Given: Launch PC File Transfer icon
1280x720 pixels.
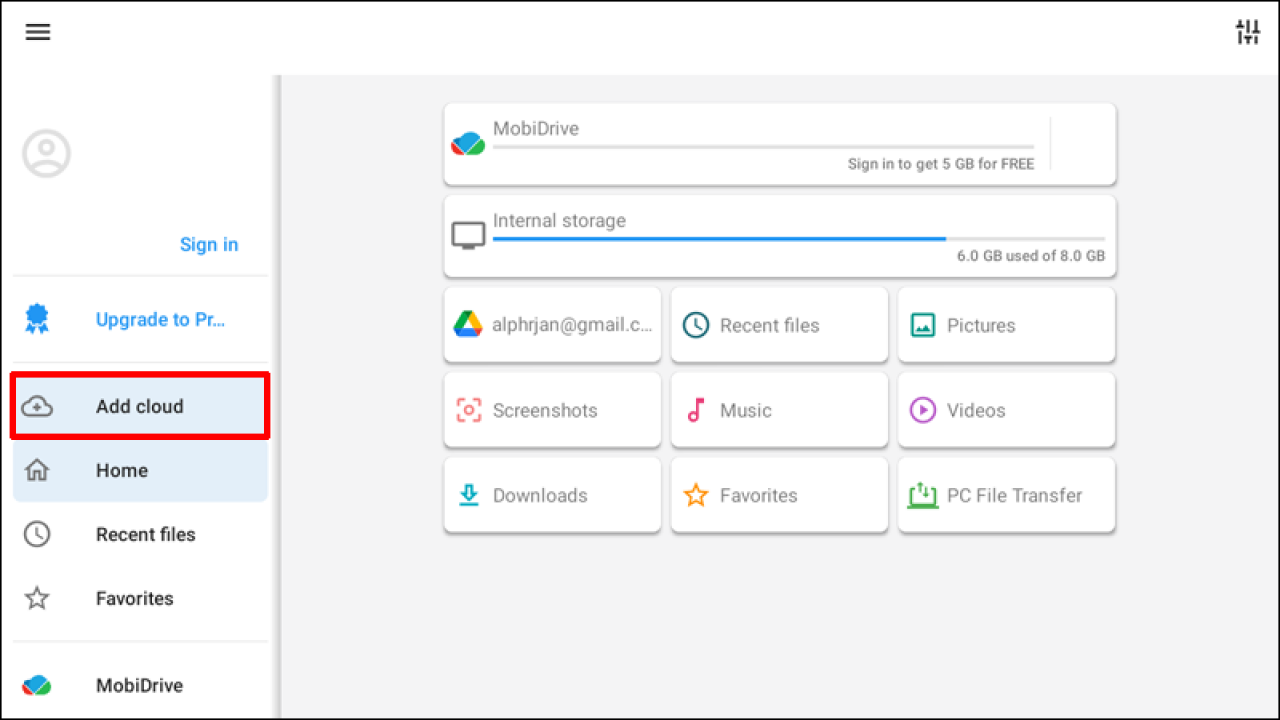Looking at the screenshot, I should pyautogui.click(x=922, y=495).
